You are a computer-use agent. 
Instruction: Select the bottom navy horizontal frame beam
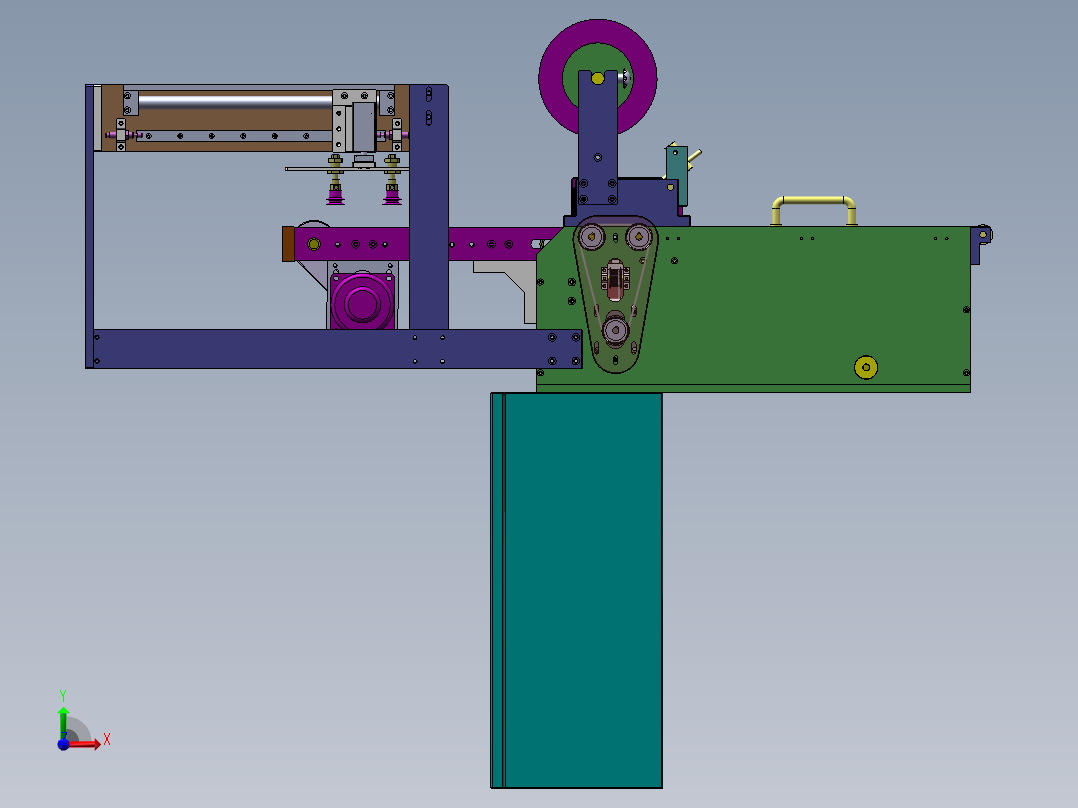[337, 349]
